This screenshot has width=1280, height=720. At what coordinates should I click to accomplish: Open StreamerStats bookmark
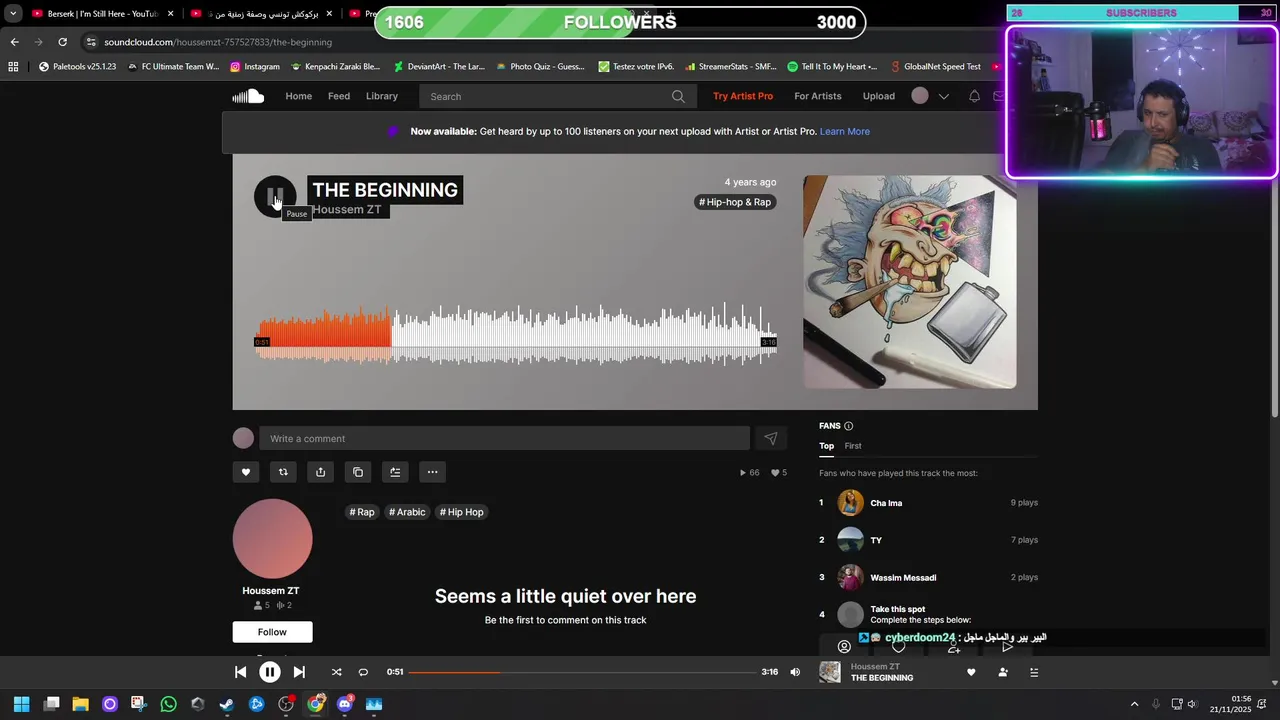click(730, 67)
